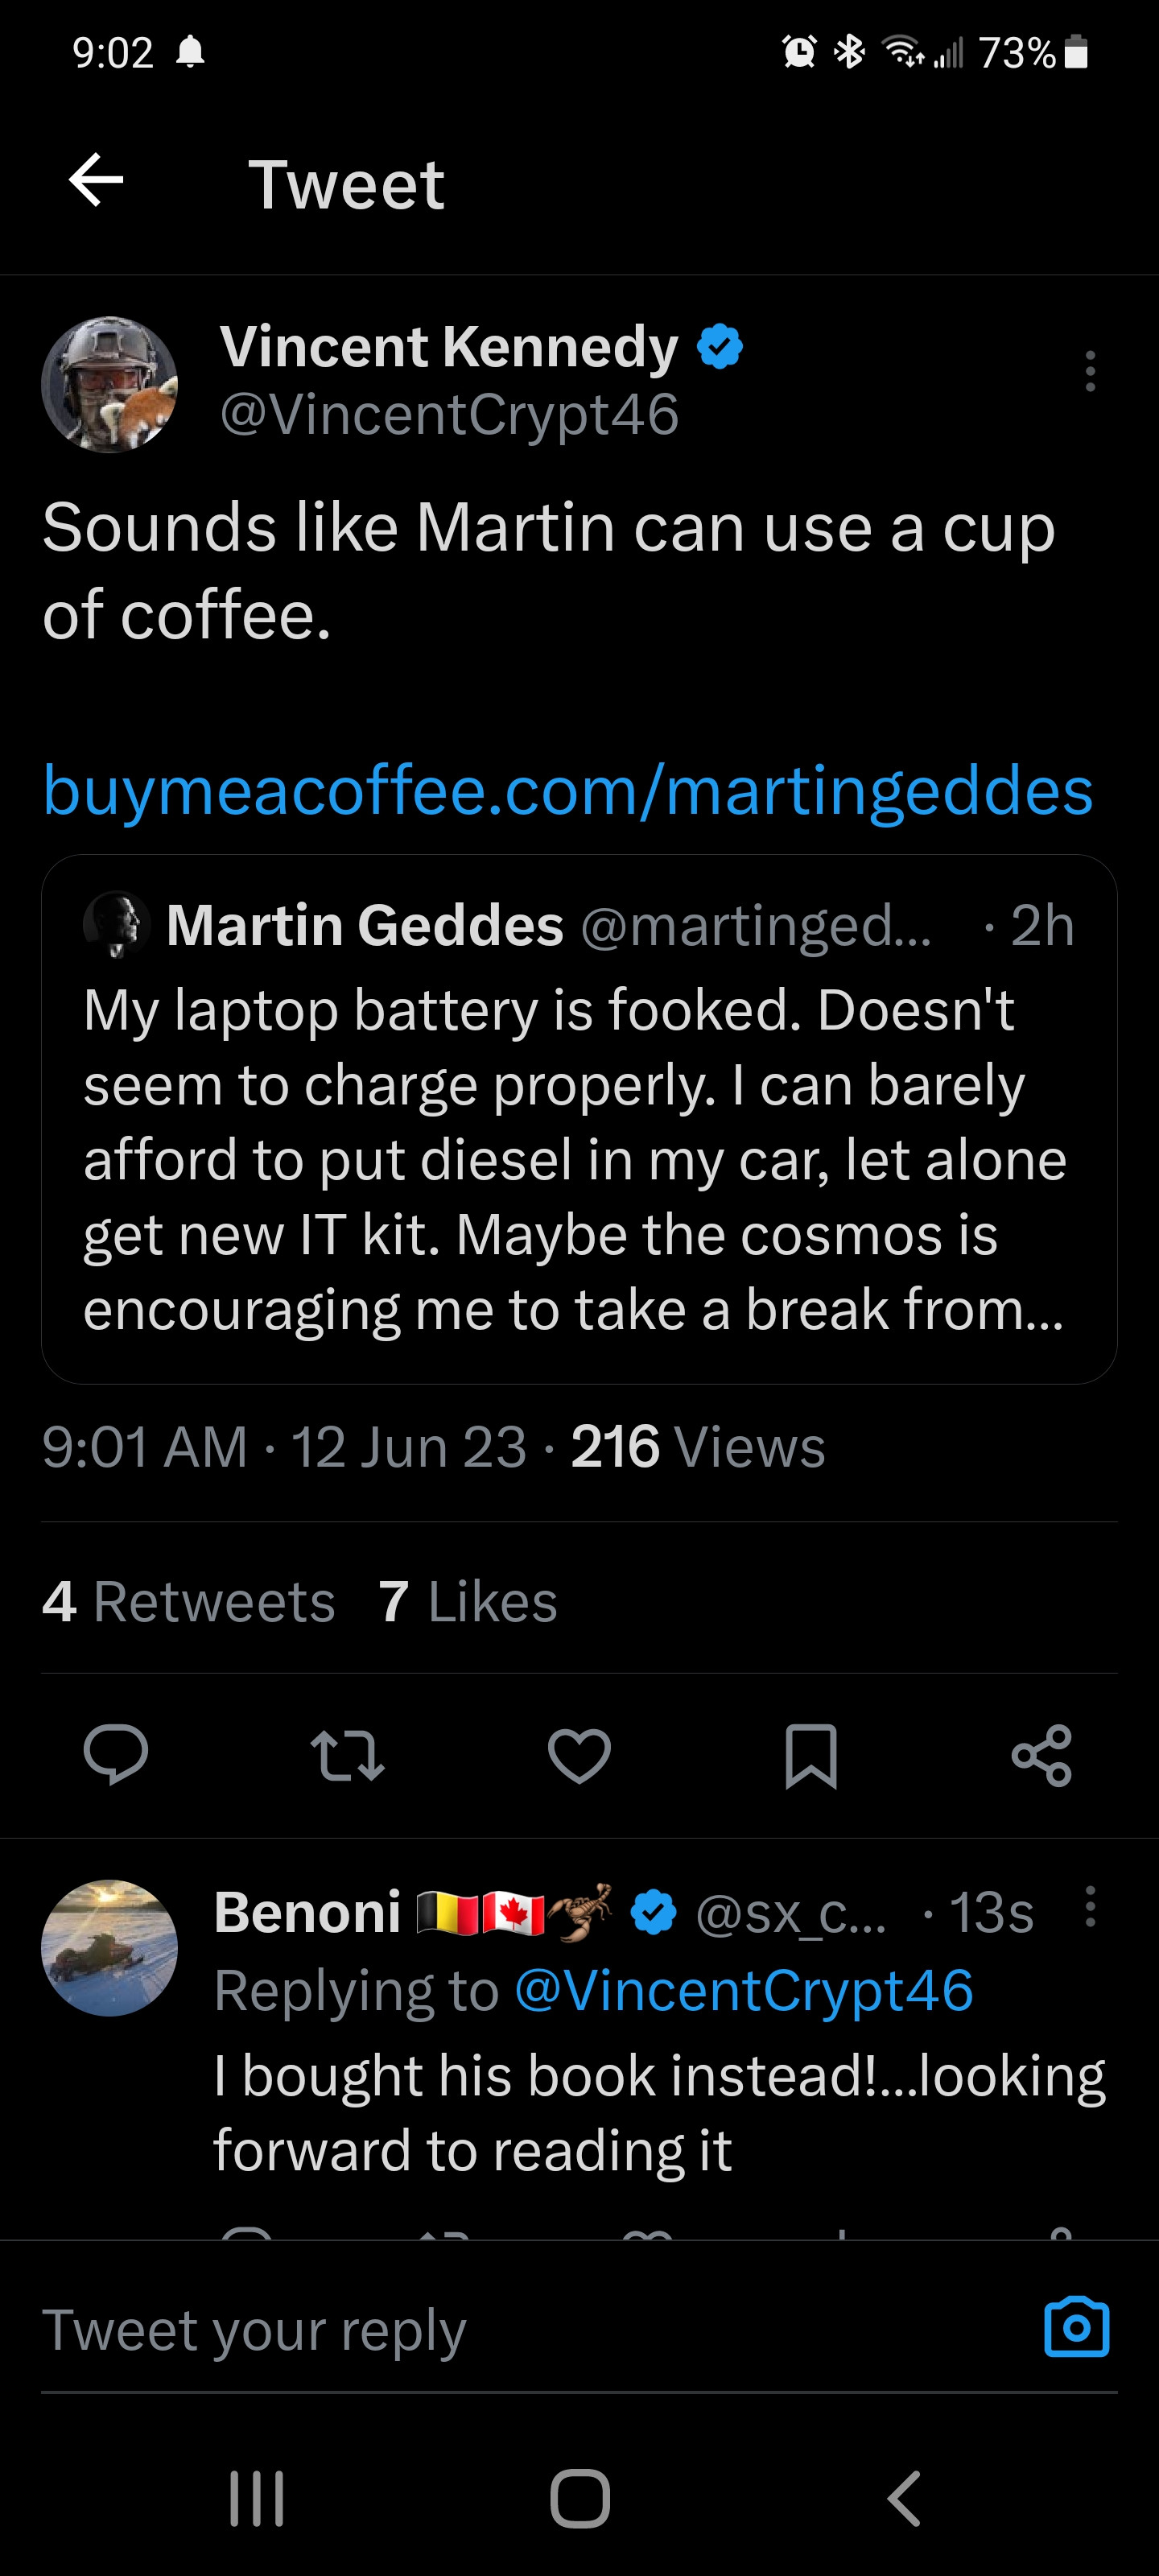The image size is (1159, 2576).
Task: Open Vincent Kennedy's profile picture
Action: tap(109, 385)
